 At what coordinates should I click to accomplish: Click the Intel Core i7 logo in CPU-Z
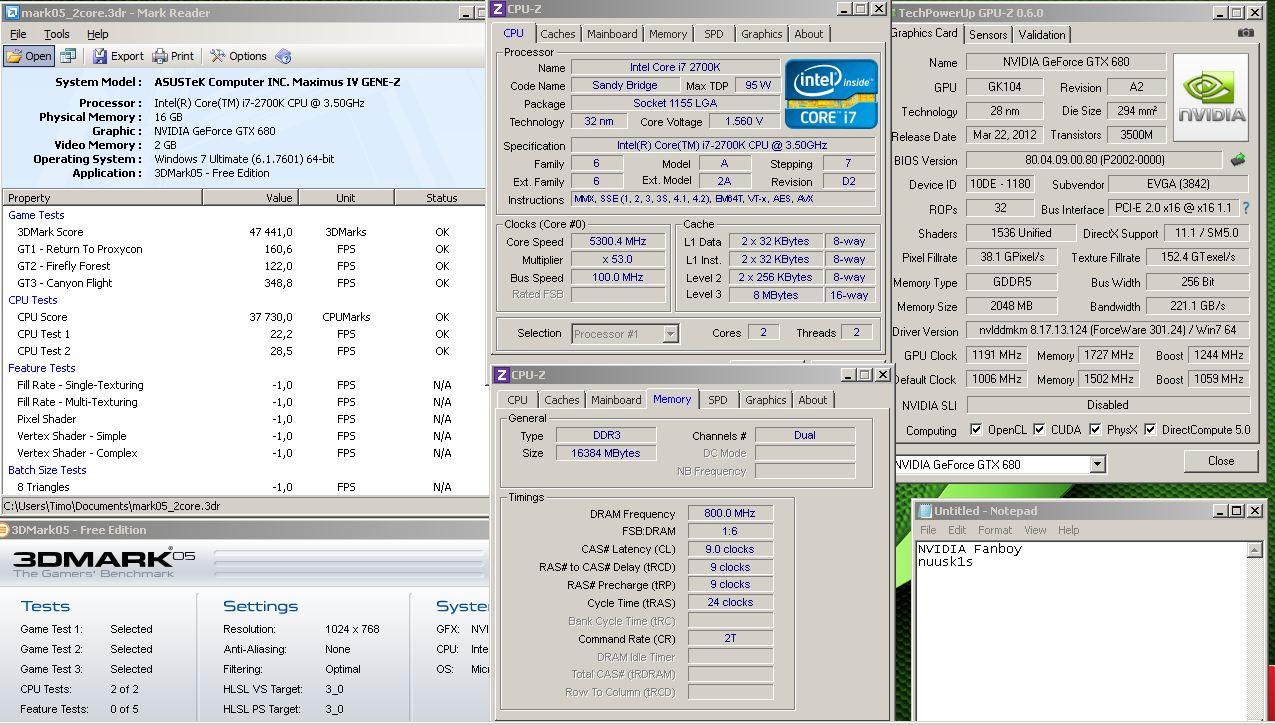point(831,93)
